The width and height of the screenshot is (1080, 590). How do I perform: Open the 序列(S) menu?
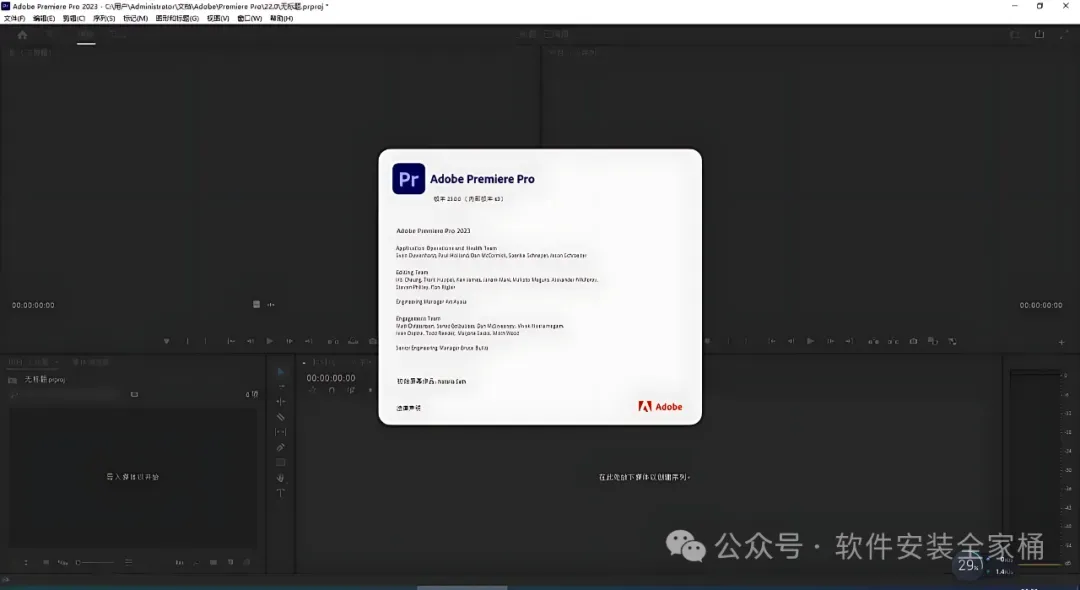click(x=104, y=19)
